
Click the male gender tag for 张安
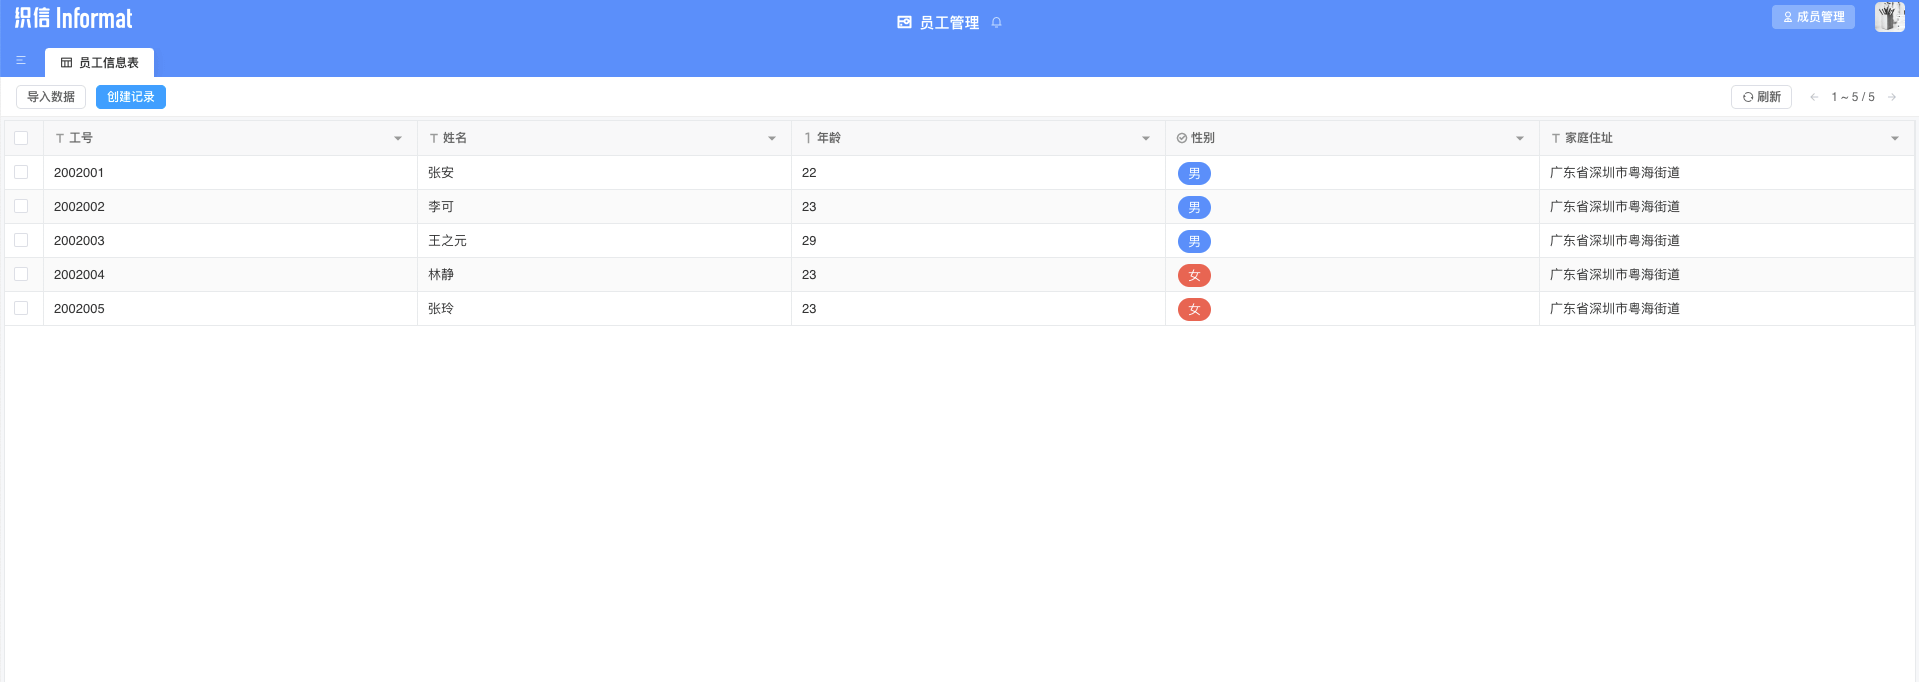point(1194,173)
